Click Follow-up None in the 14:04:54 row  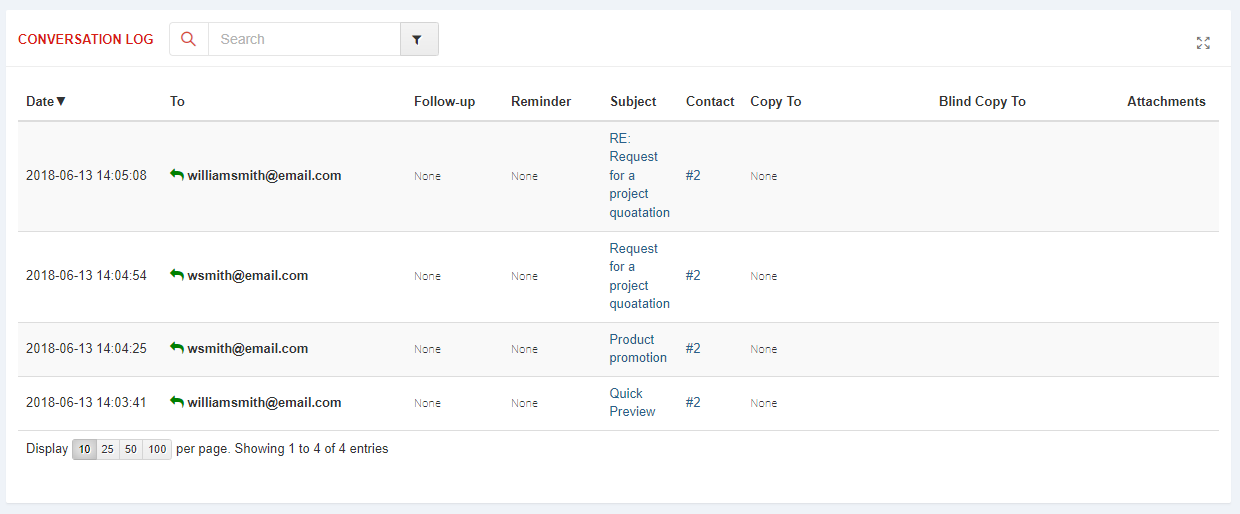click(427, 276)
